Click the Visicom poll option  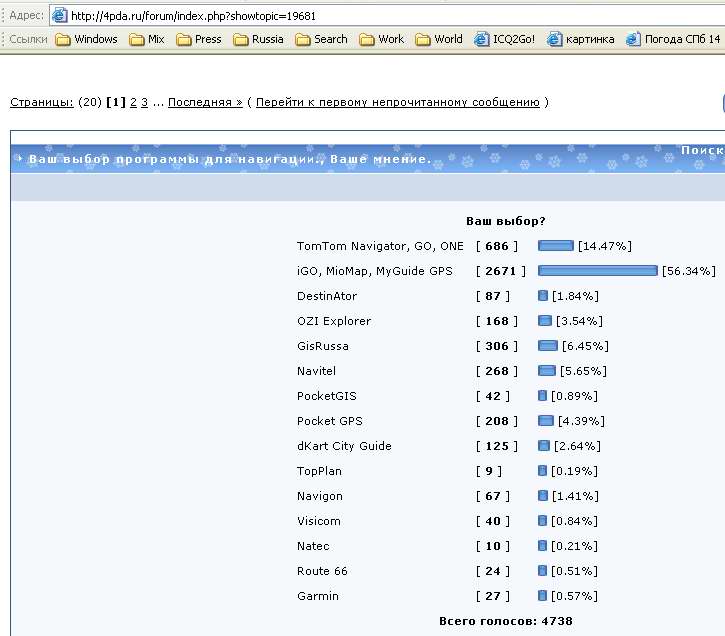click(x=319, y=521)
